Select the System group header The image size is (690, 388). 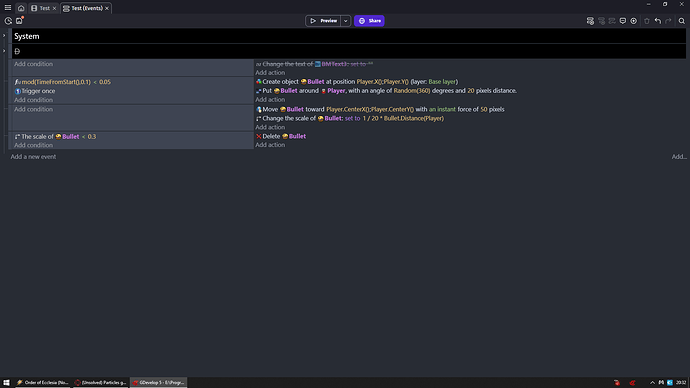349,36
